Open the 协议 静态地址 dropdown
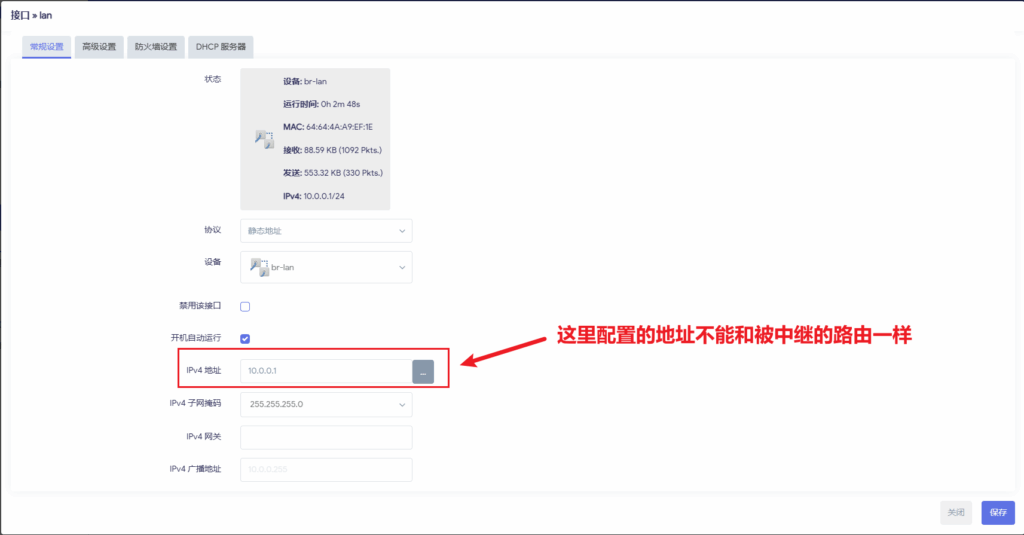This screenshot has width=1024, height=535. coord(326,231)
